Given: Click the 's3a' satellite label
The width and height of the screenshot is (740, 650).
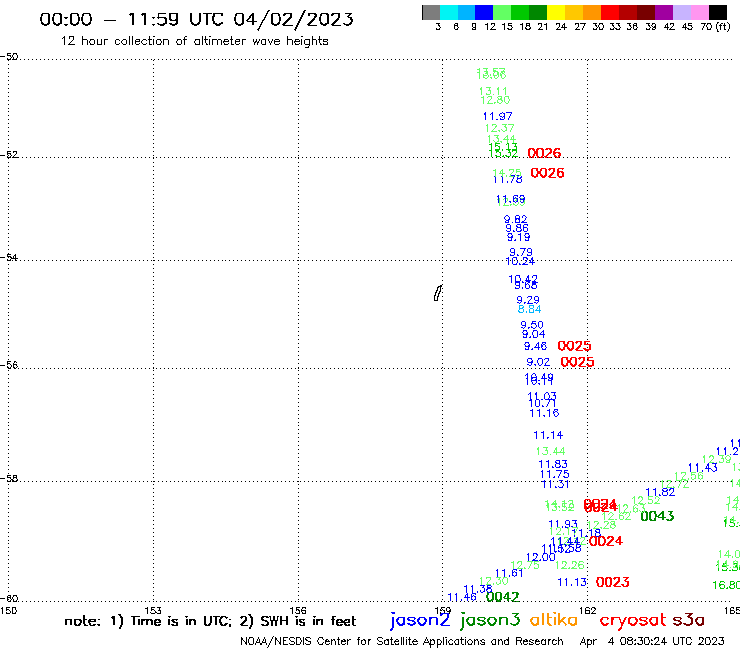Looking at the screenshot, I should coord(688,620).
